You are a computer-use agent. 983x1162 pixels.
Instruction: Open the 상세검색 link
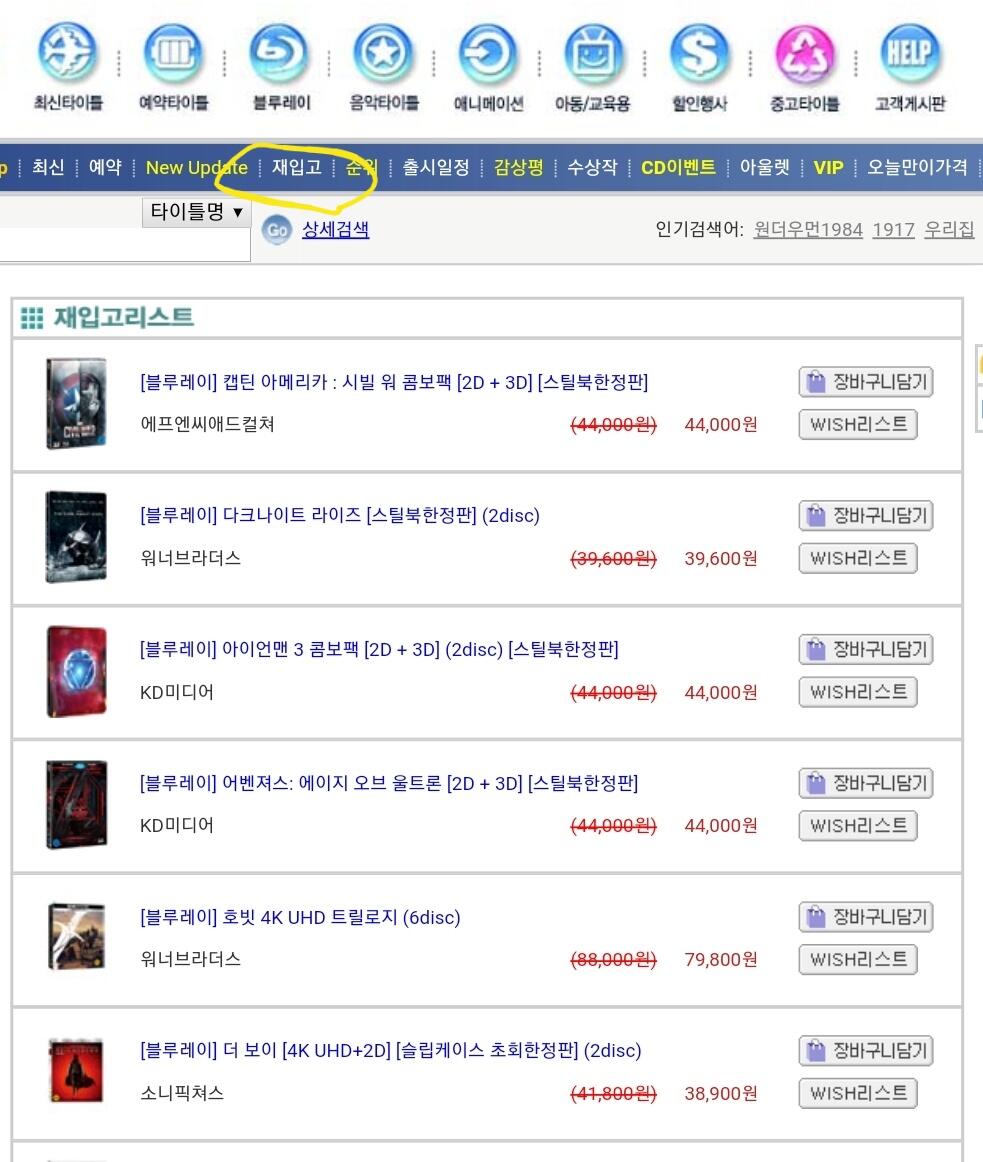click(335, 230)
